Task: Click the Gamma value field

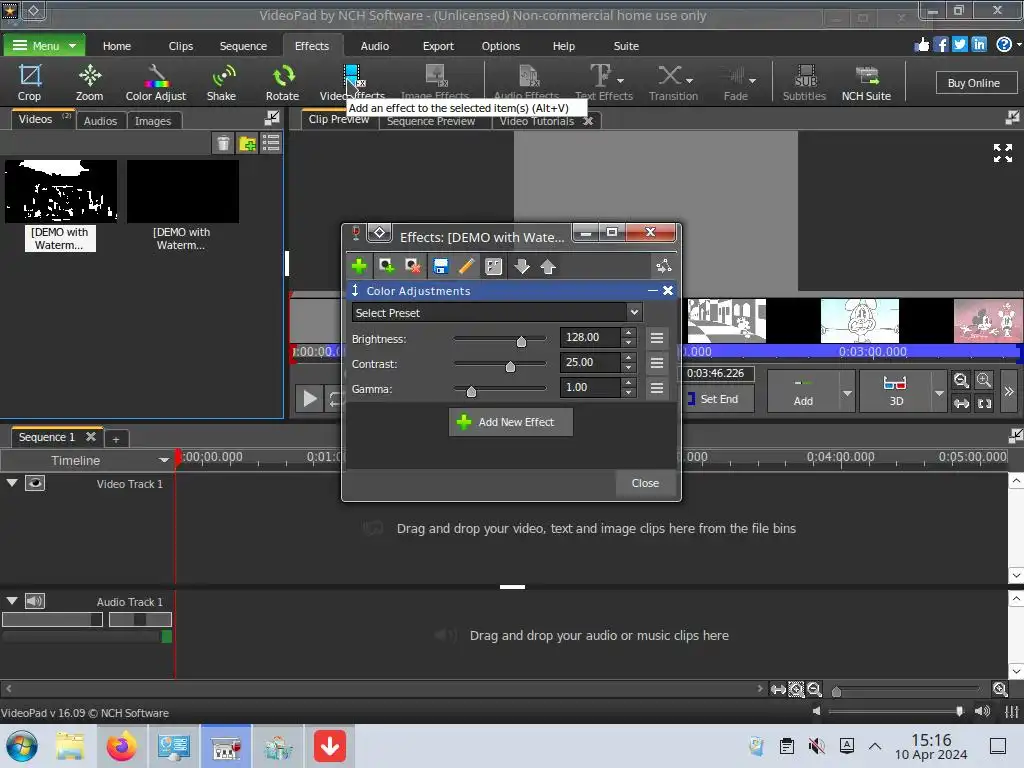Action: pyautogui.click(x=590, y=387)
